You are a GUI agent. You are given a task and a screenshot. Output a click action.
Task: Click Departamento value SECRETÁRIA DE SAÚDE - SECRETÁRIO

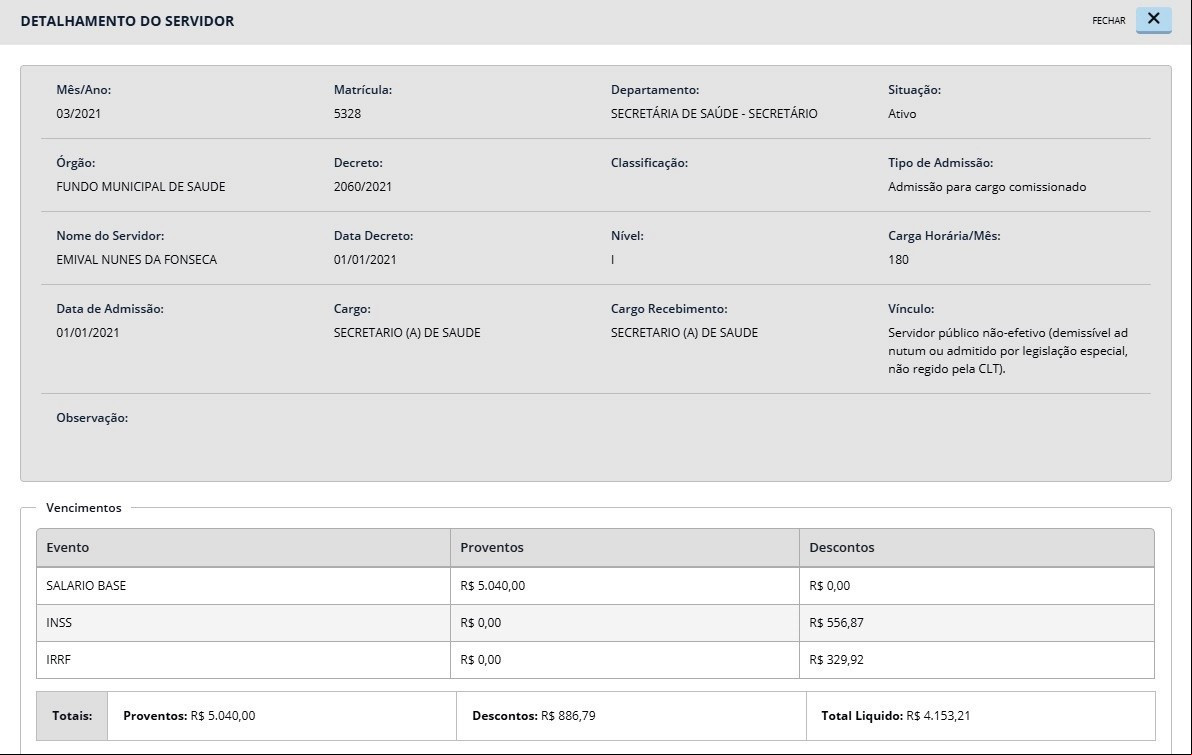tap(714, 113)
